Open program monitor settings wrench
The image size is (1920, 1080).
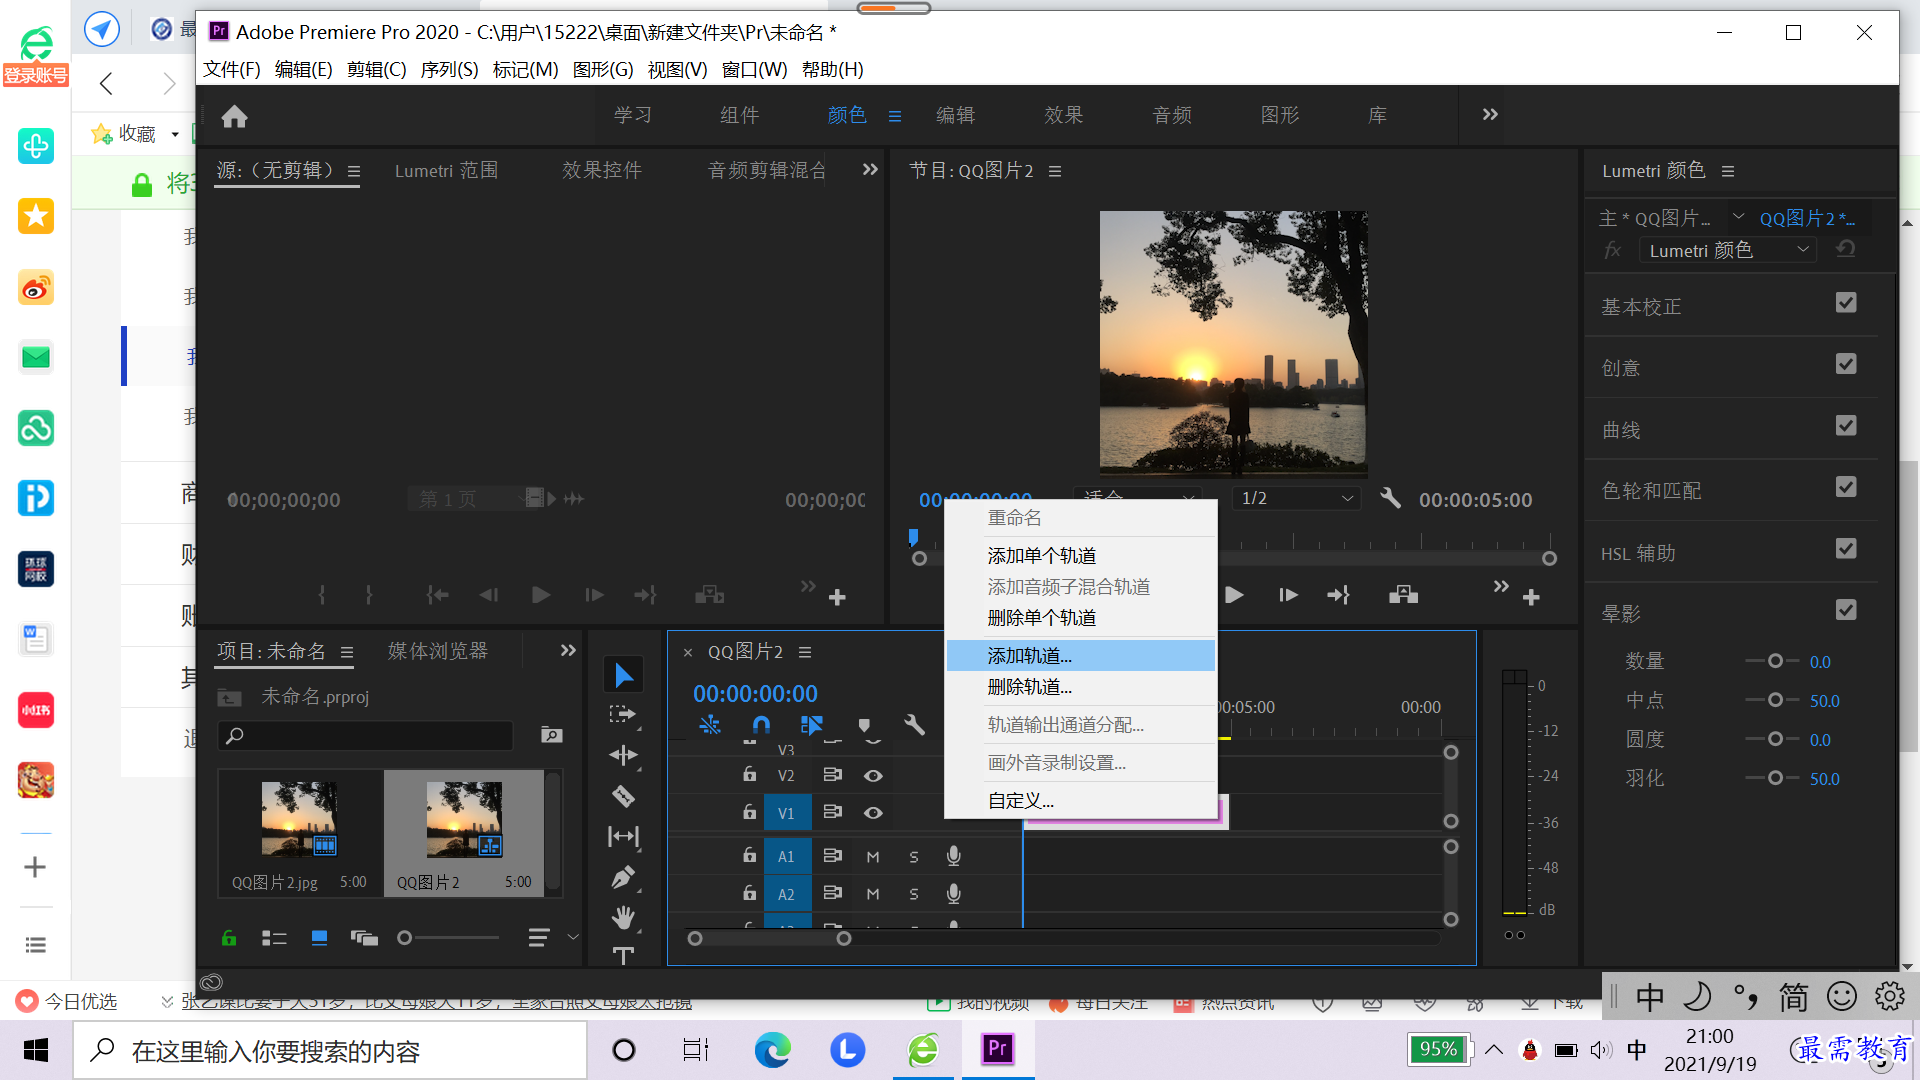coord(1390,498)
